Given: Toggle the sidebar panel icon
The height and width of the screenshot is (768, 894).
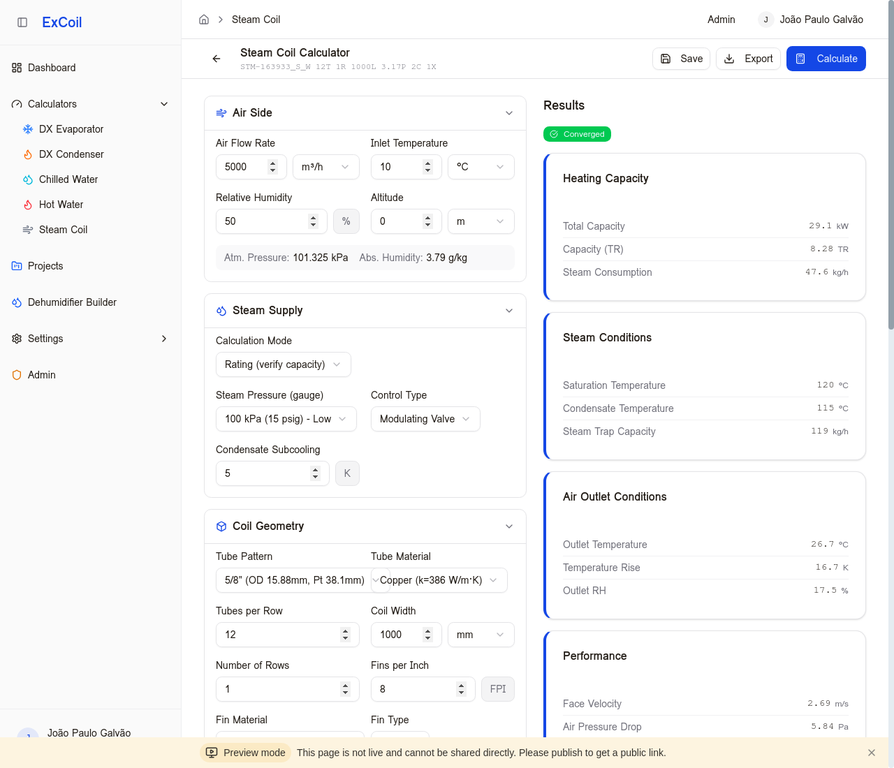Looking at the screenshot, I should 22,22.
